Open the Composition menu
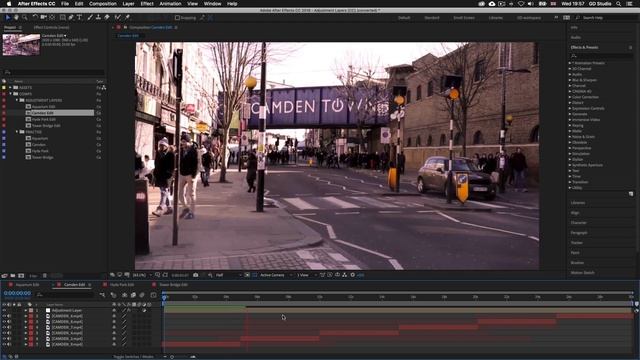Image resolution: width=640 pixels, height=360 pixels. click(103, 4)
